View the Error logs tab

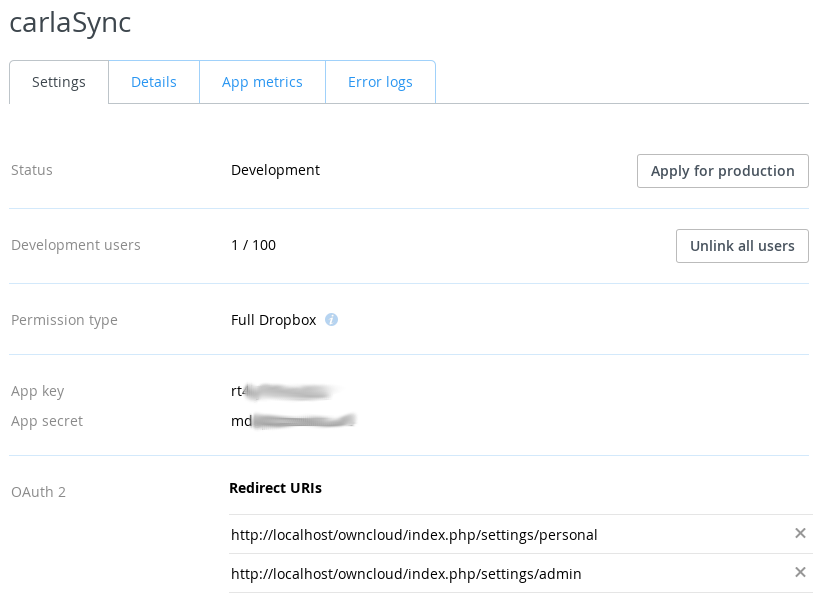[x=380, y=81]
